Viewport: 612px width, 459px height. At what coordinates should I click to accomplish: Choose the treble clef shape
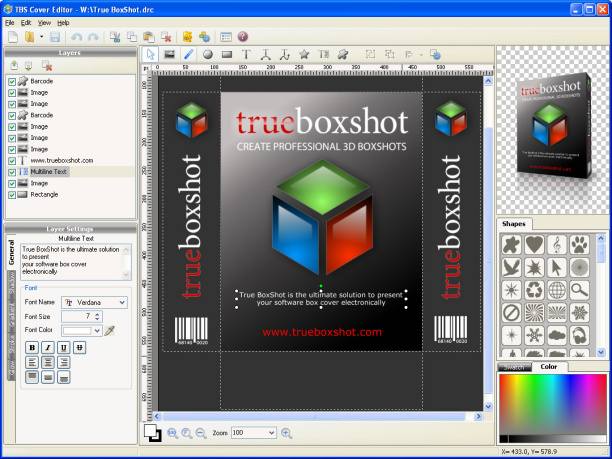557,245
